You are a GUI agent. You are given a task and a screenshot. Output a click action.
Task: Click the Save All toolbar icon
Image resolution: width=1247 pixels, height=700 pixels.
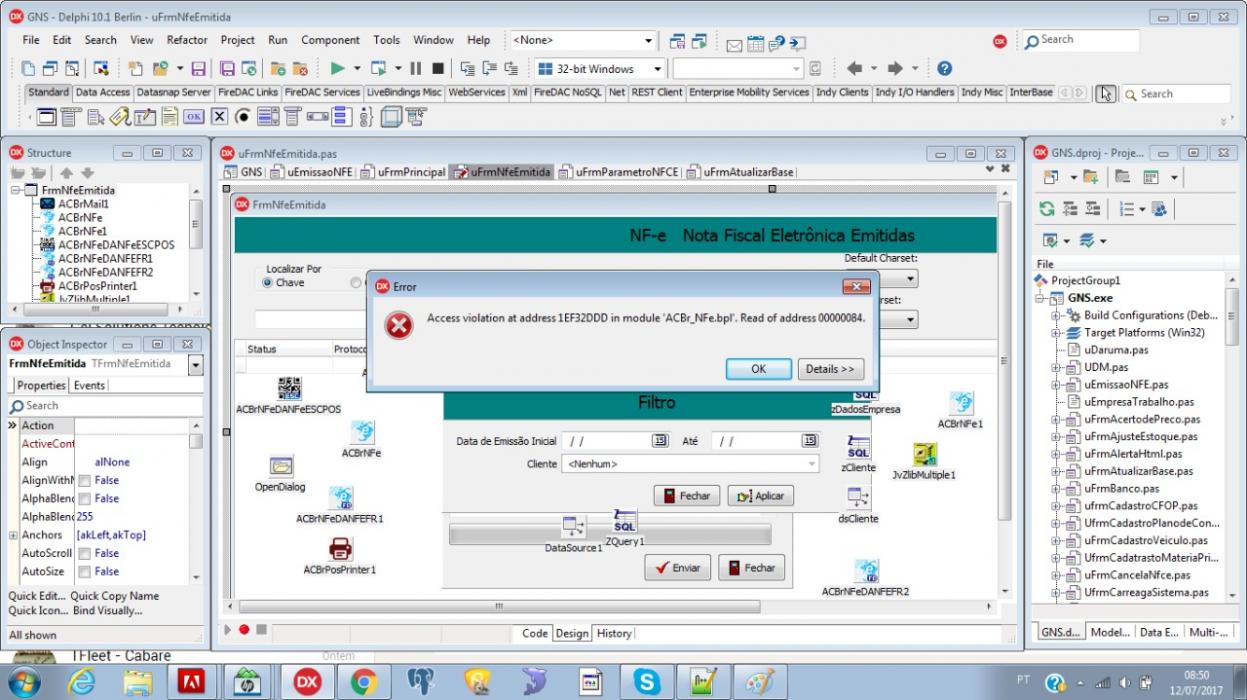(x=227, y=69)
